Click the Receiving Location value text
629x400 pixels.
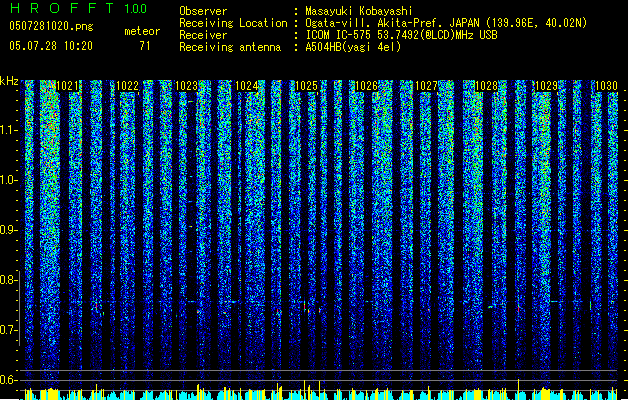[446, 23]
